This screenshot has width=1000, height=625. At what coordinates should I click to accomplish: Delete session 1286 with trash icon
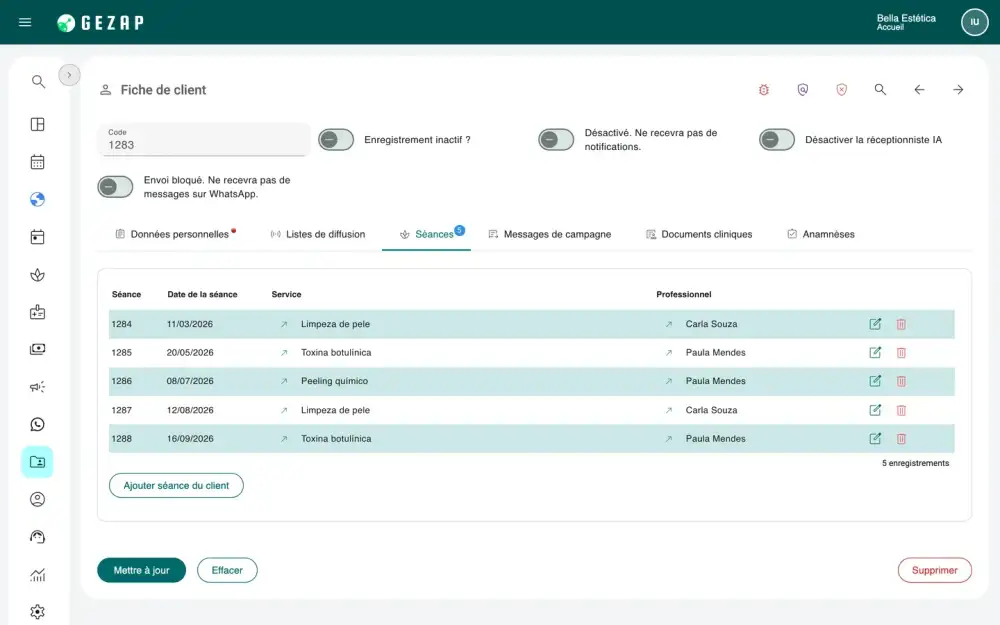pyautogui.click(x=901, y=381)
